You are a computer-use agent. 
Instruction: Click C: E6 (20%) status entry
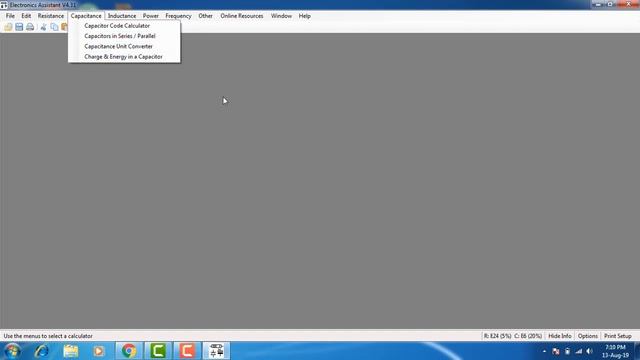pyautogui.click(x=528, y=336)
